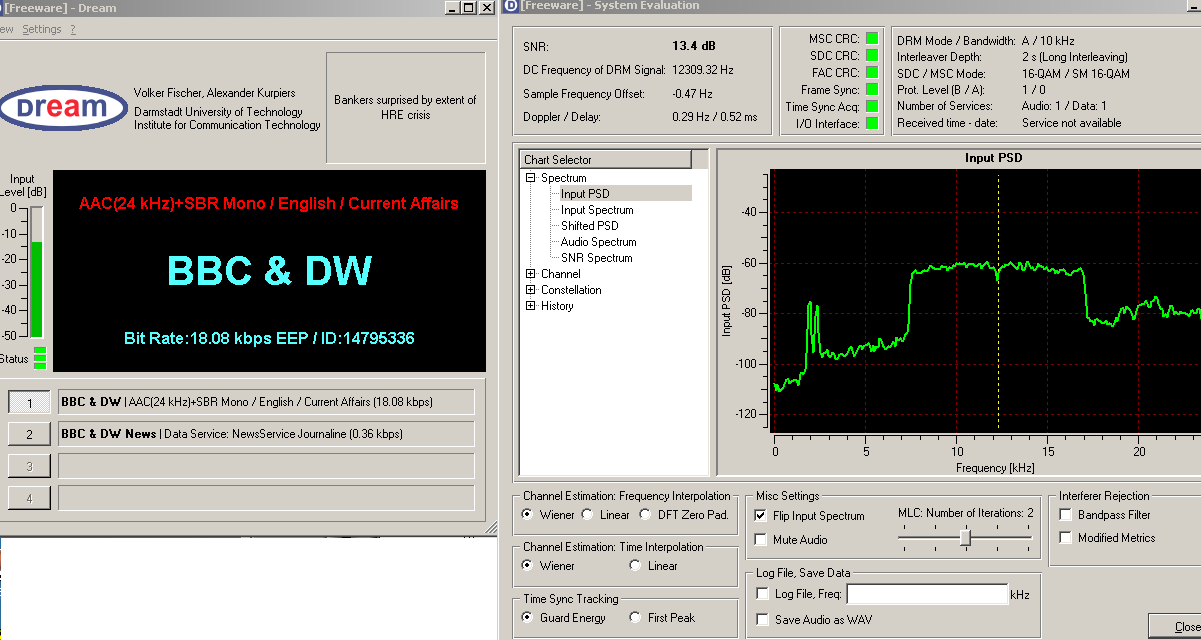Click the Chart Selector header
The height and width of the screenshot is (640, 1201).
606,160
